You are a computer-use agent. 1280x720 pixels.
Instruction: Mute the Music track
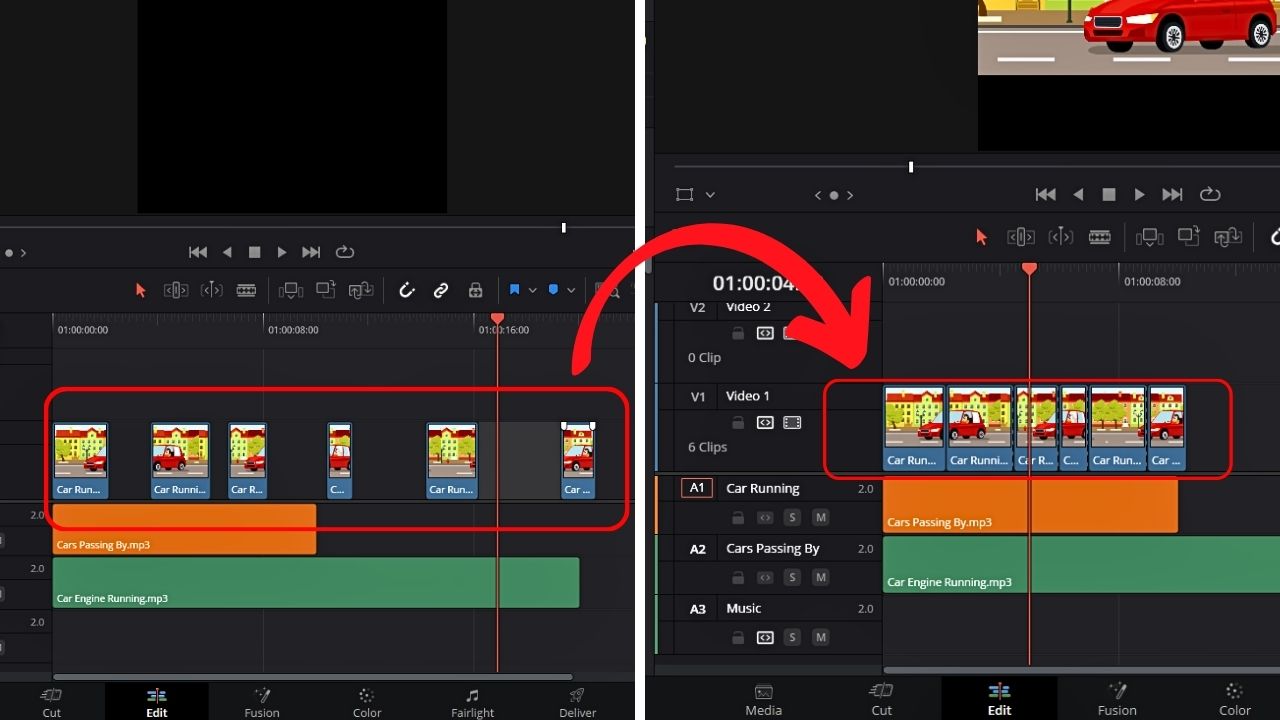pyautogui.click(x=820, y=637)
